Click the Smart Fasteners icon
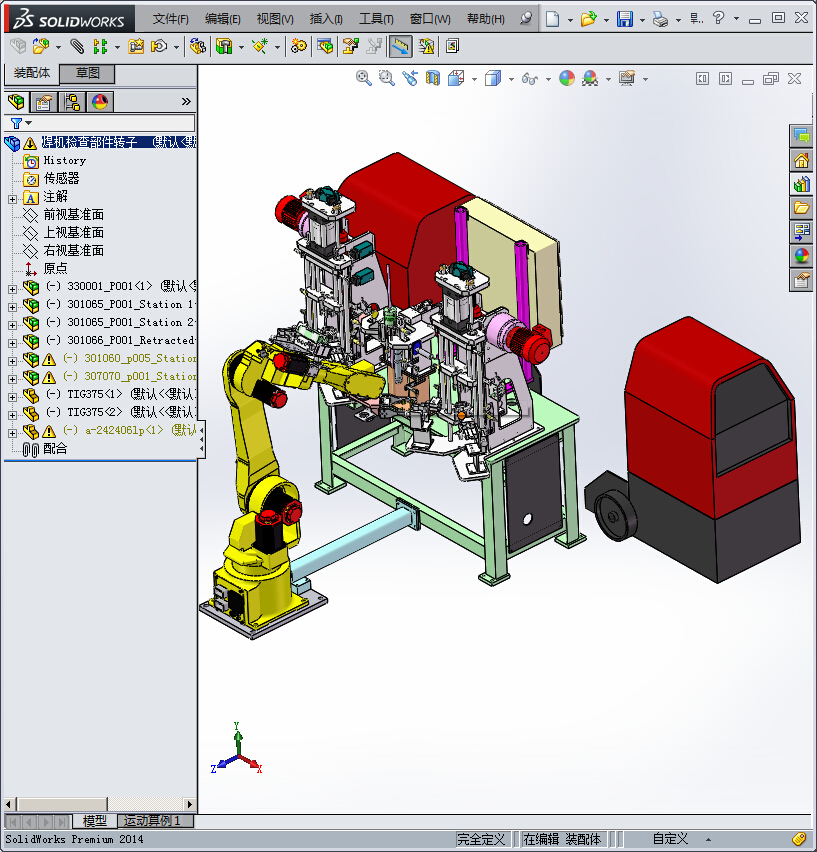Viewport: 817px width, 852px height. tap(136, 47)
